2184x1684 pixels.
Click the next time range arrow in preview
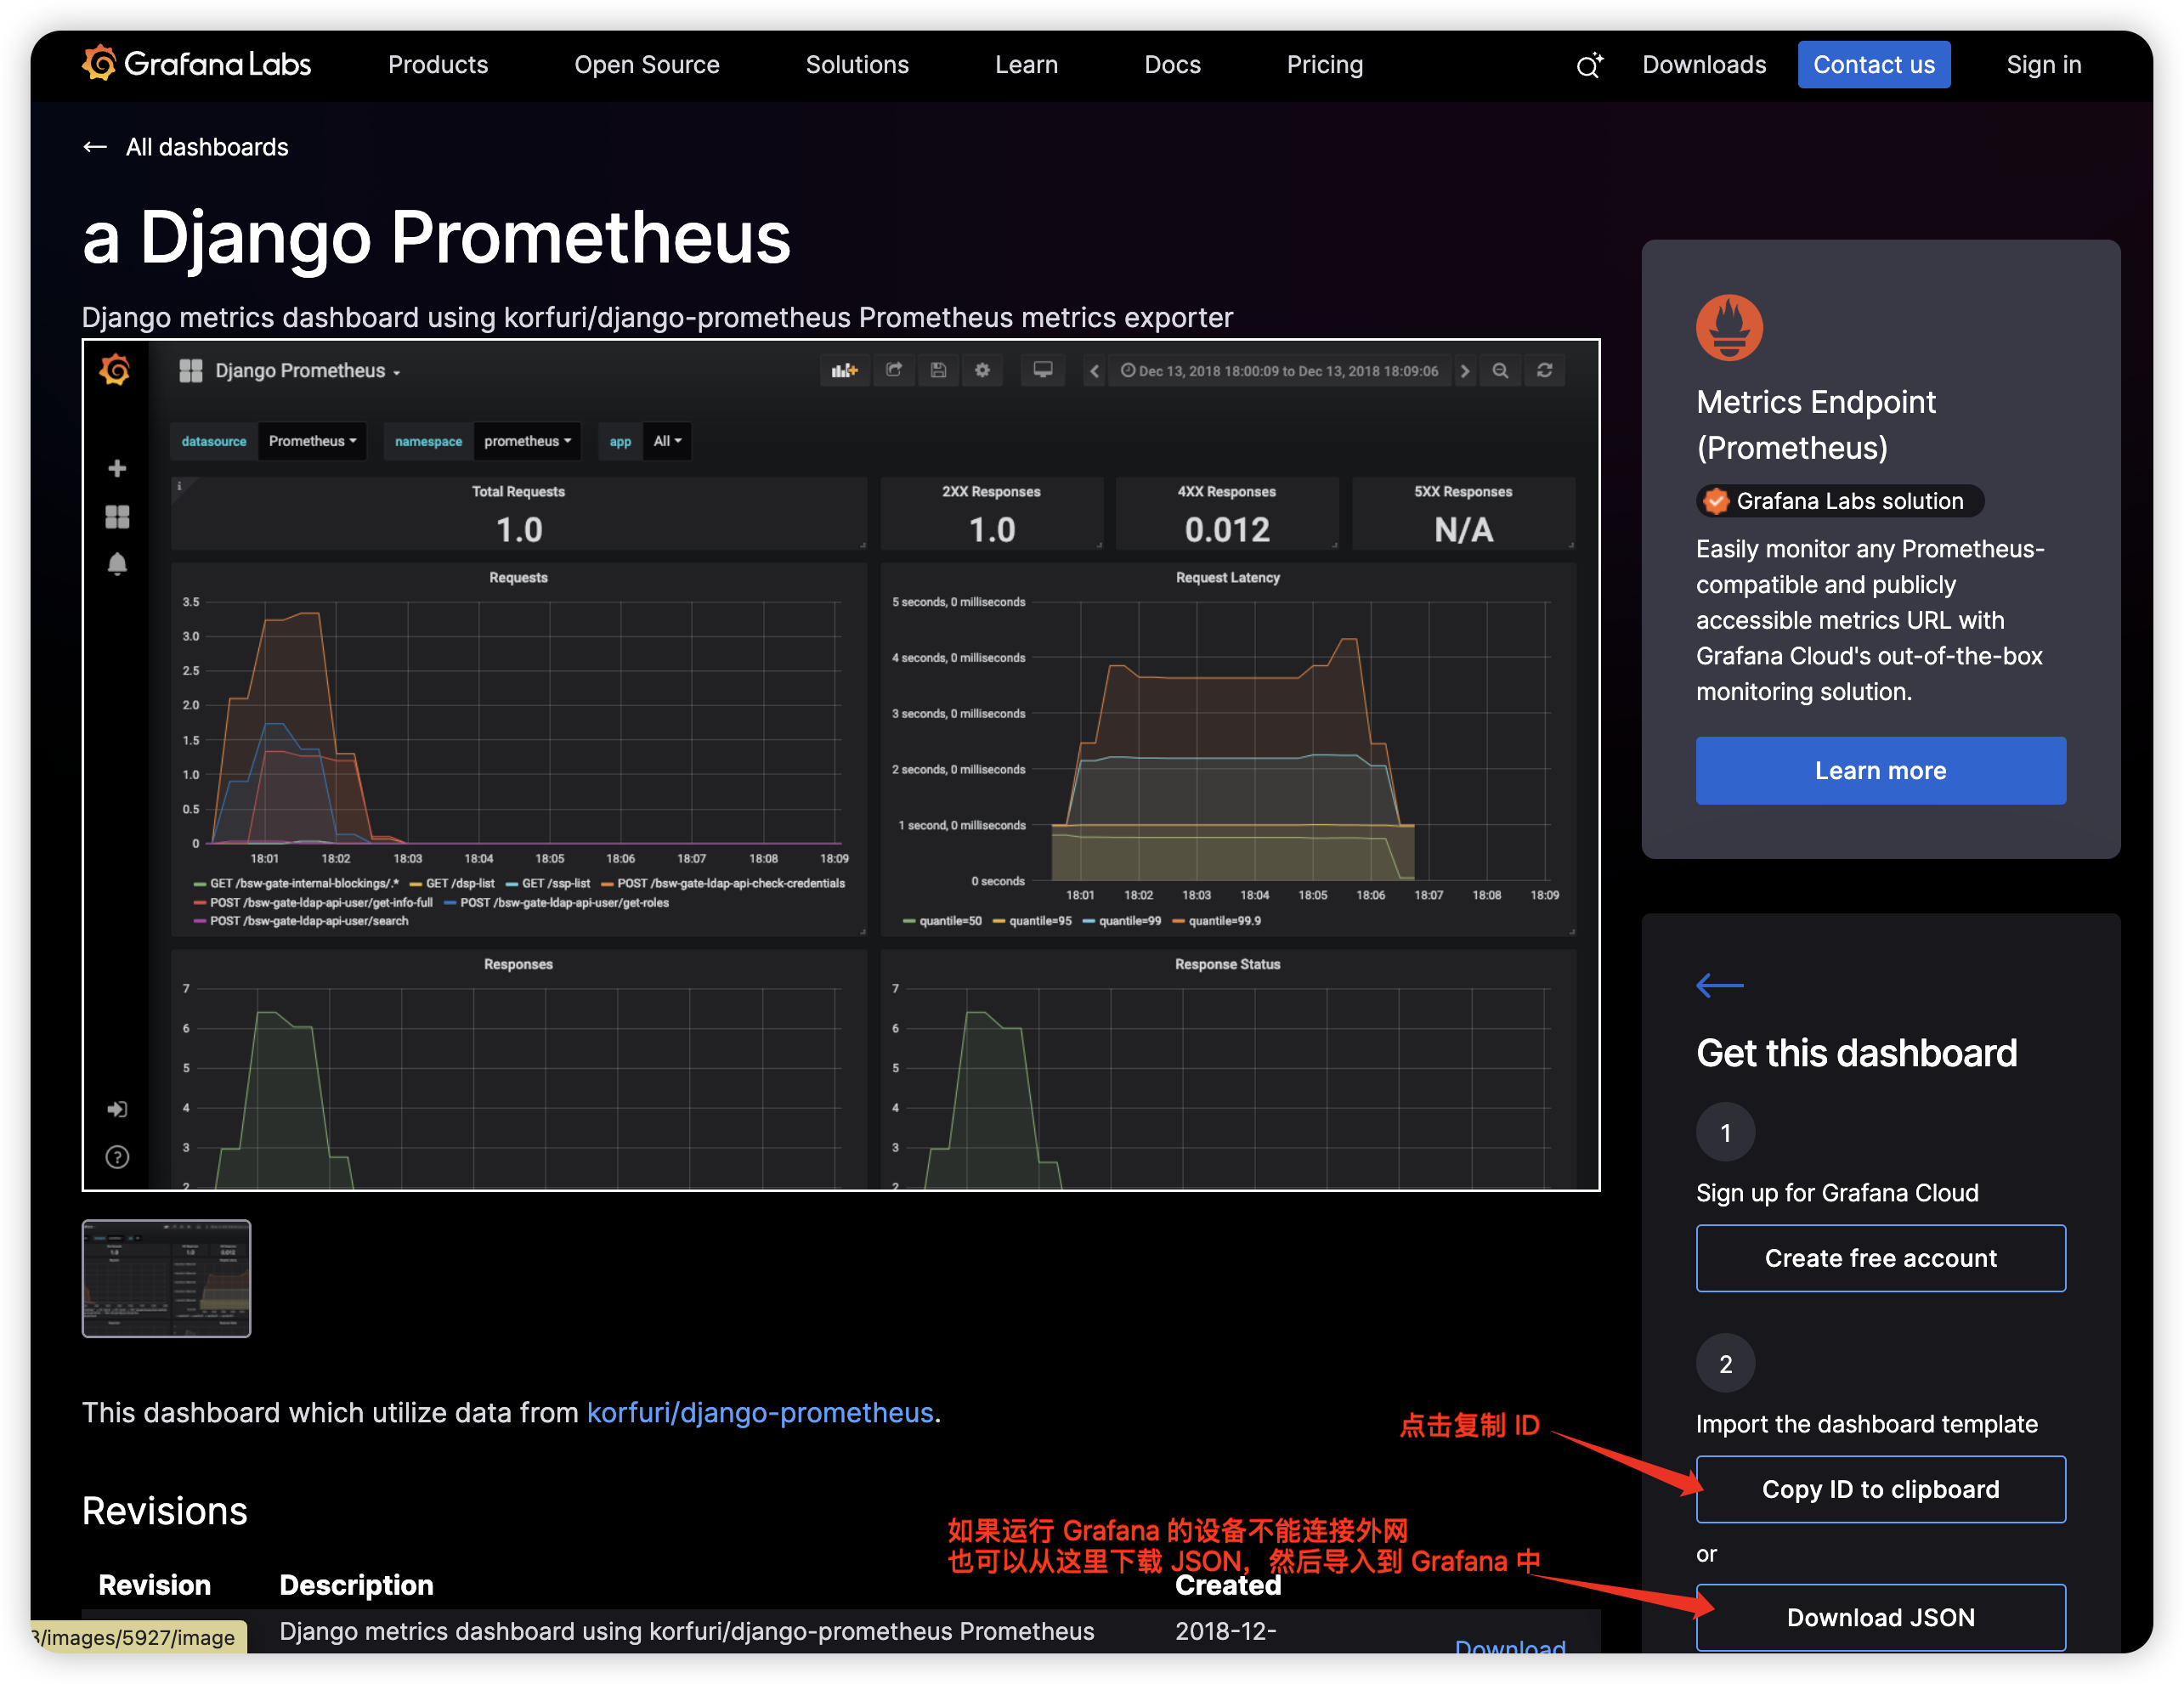point(1465,371)
